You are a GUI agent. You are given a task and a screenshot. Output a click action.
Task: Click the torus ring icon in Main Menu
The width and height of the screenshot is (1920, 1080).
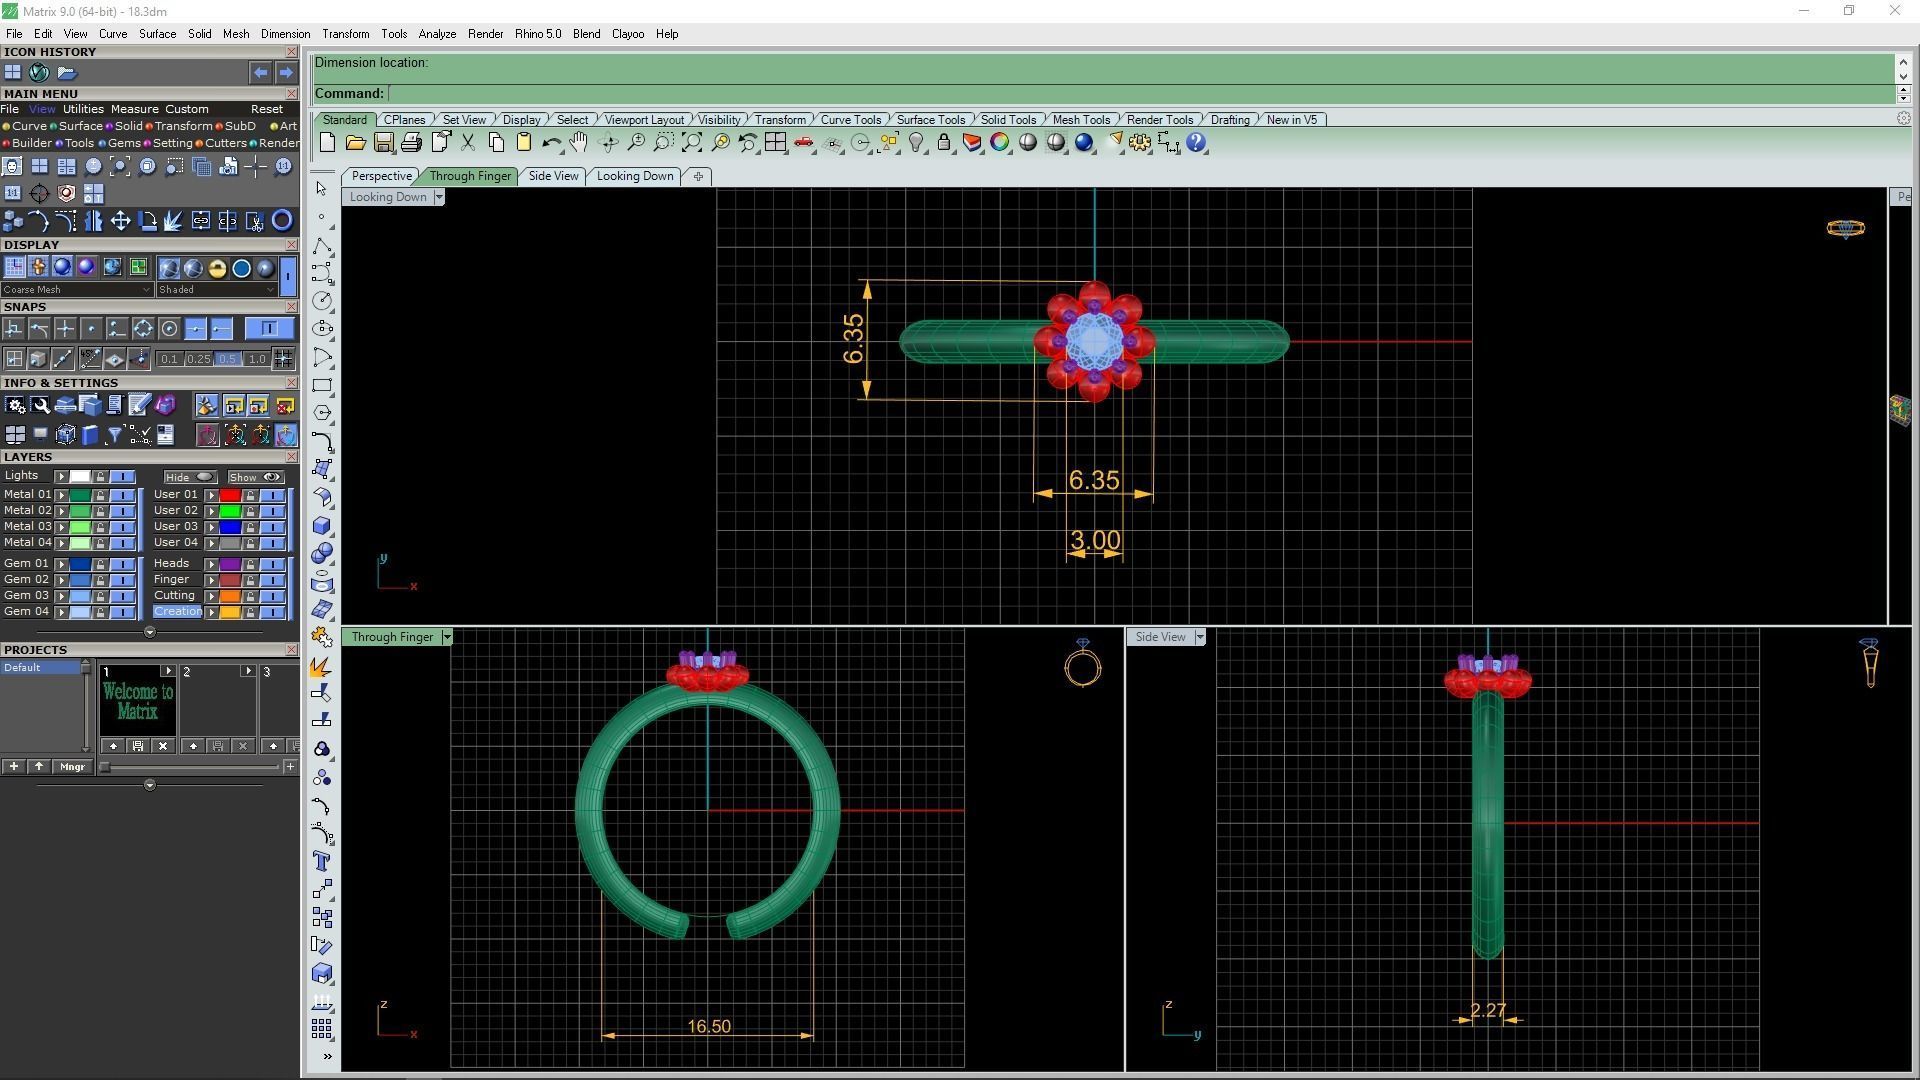pos(282,221)
